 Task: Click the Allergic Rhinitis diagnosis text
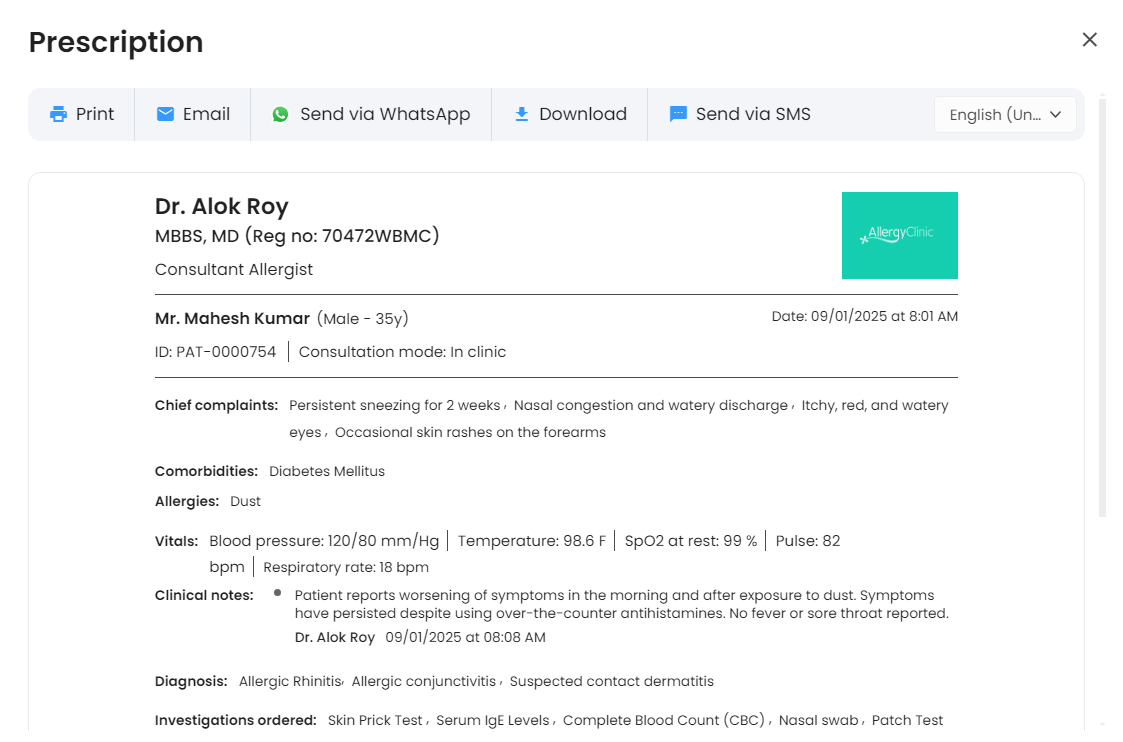[x=290, y=681]
